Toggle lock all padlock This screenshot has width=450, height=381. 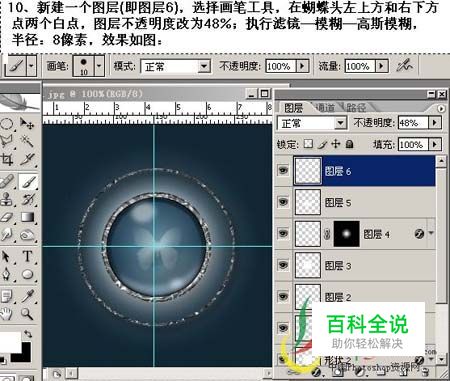pos(349,144)
